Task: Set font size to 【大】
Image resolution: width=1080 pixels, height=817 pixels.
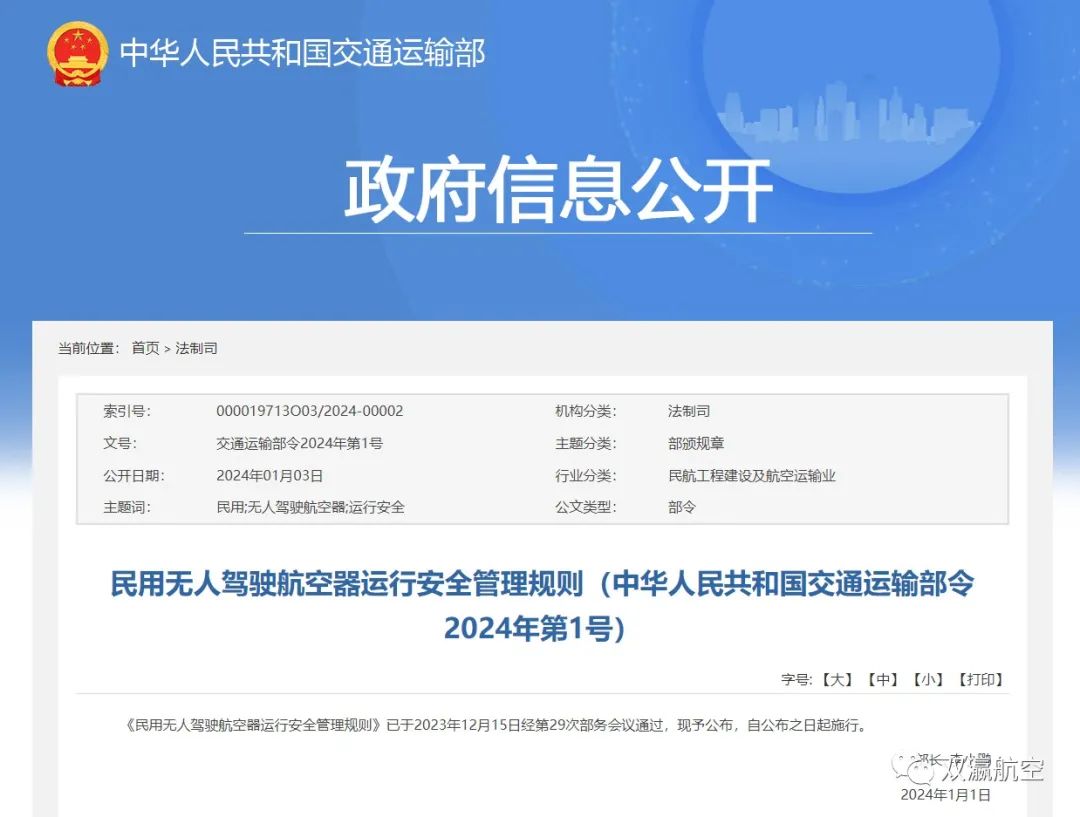Action: coord(837,679)
